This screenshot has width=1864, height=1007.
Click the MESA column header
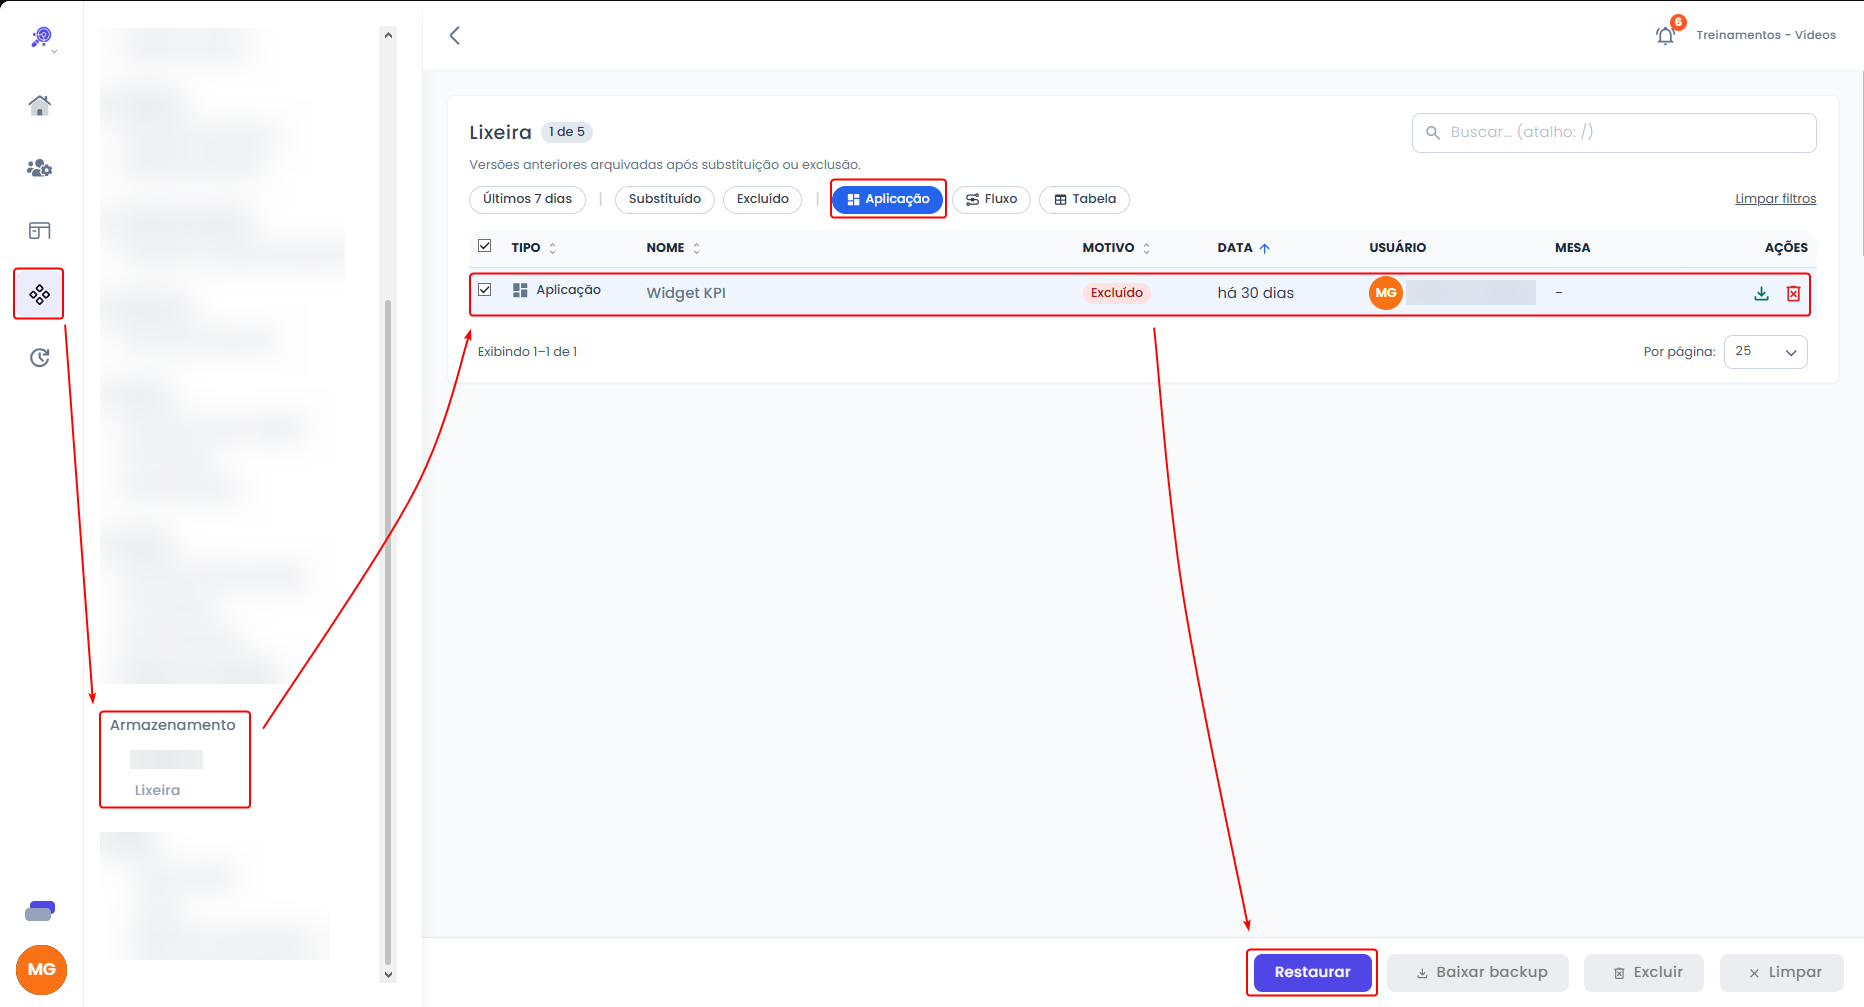coord(1572,248)
